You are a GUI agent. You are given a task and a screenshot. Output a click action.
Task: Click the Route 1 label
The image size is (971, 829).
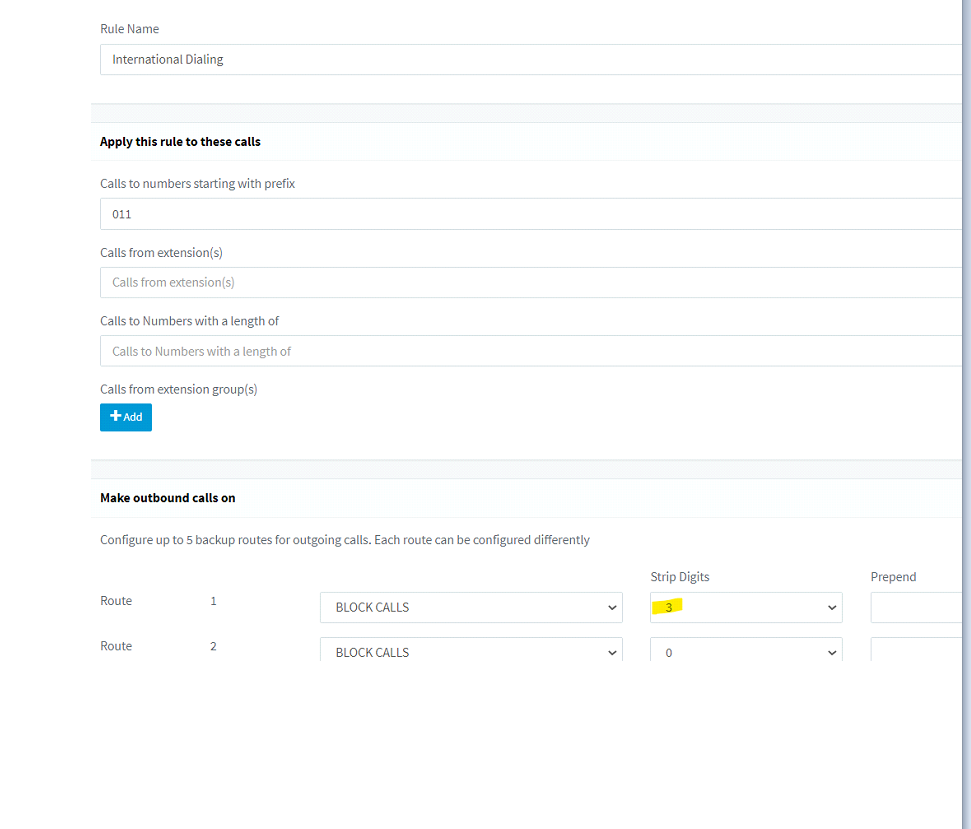(x=115, y=600)
